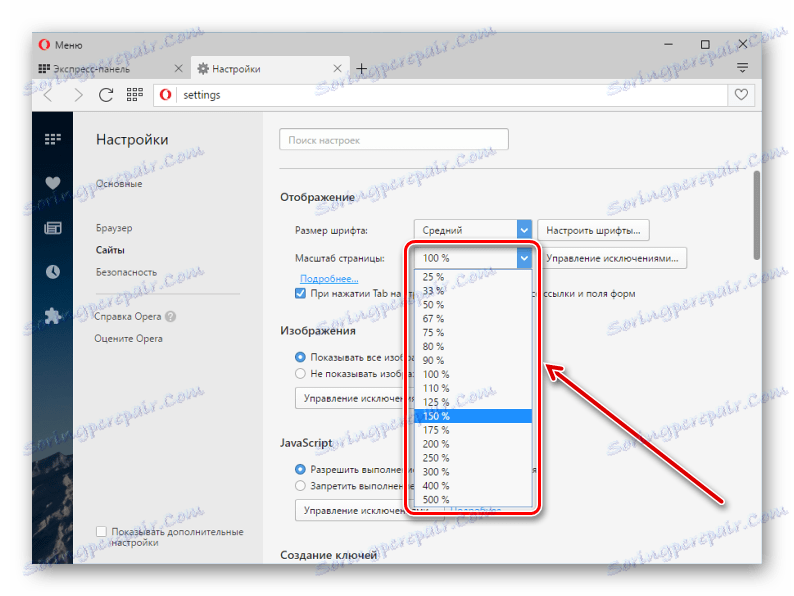Go back with the back arrow
The width and height of the screenshot is (794, 596).
[49, 95]
